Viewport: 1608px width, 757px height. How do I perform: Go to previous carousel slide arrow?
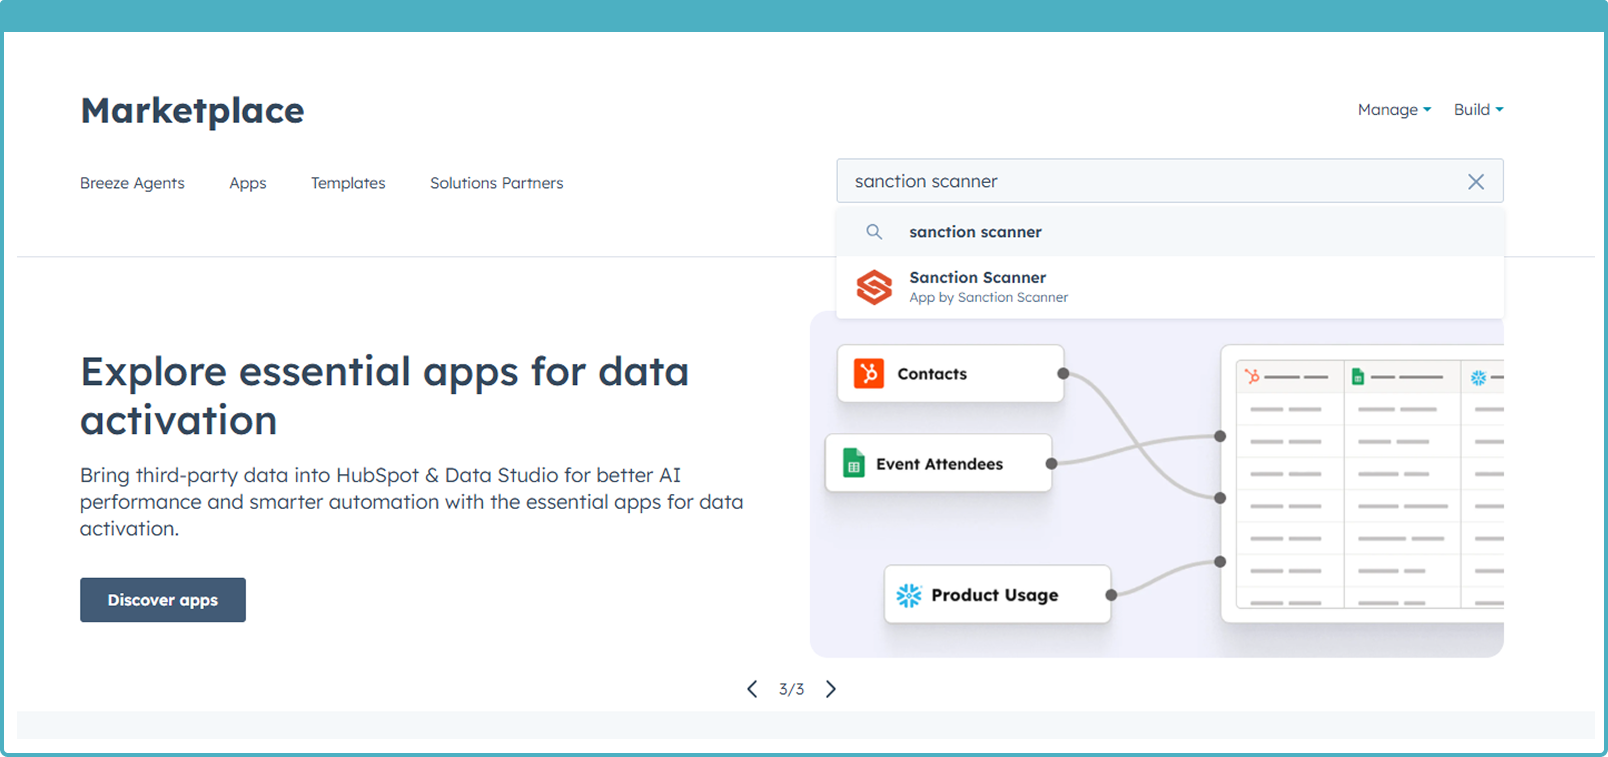752,689
